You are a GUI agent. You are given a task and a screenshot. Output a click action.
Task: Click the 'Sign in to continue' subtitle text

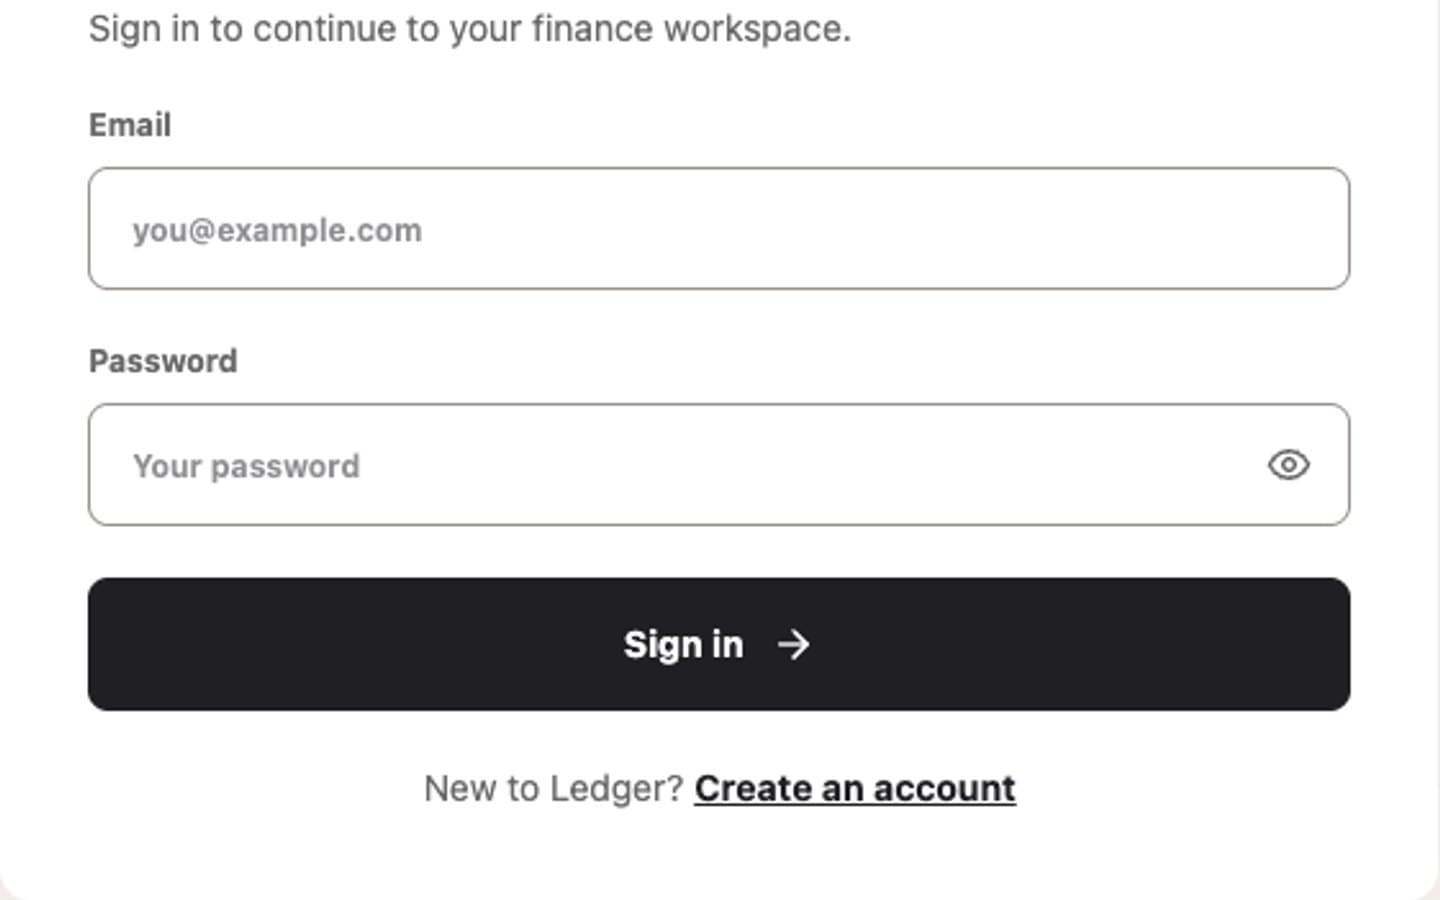(470, 28)
